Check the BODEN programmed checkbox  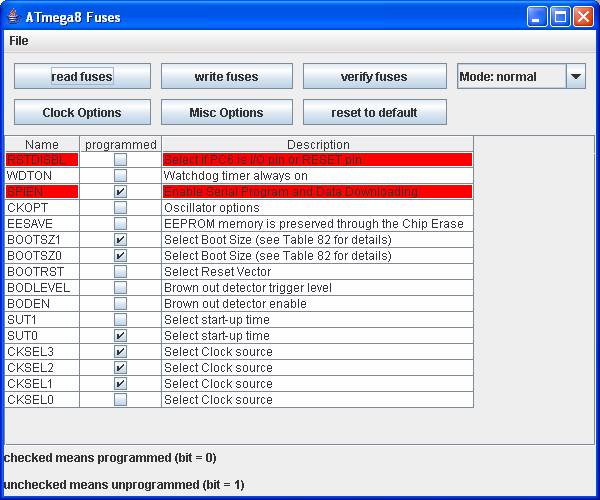pyautogui.click(x=120, y=304)
